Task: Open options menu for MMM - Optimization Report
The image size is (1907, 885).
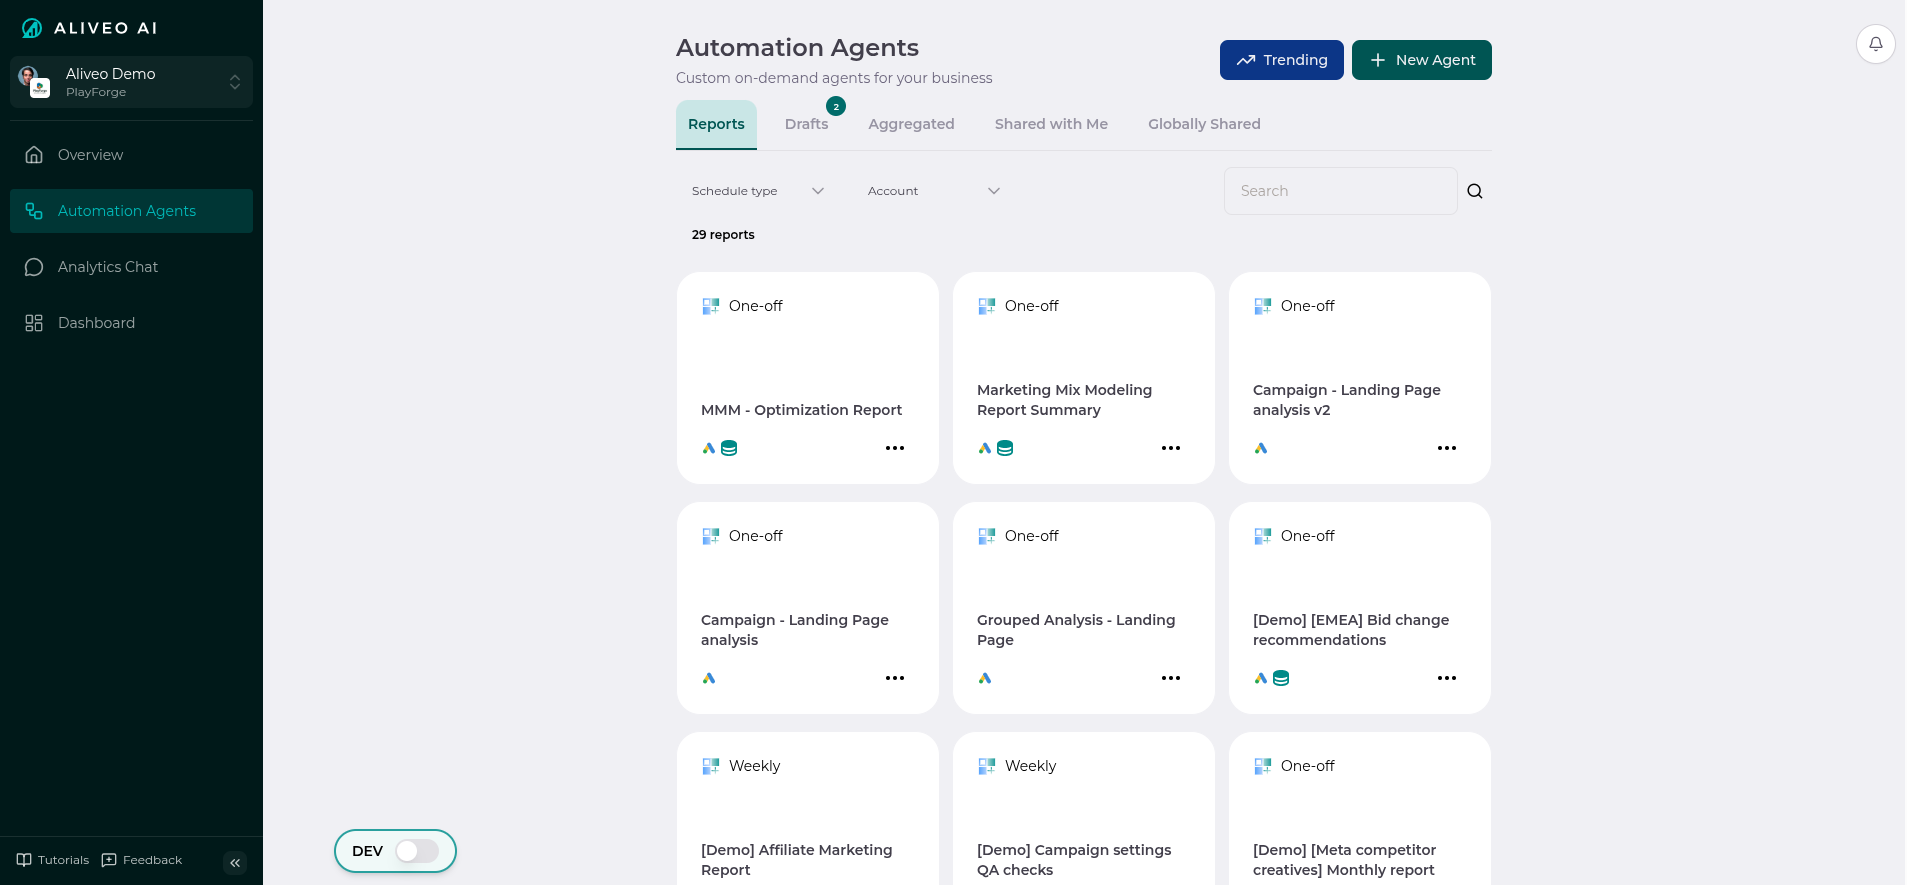Action: pos(894,448)
